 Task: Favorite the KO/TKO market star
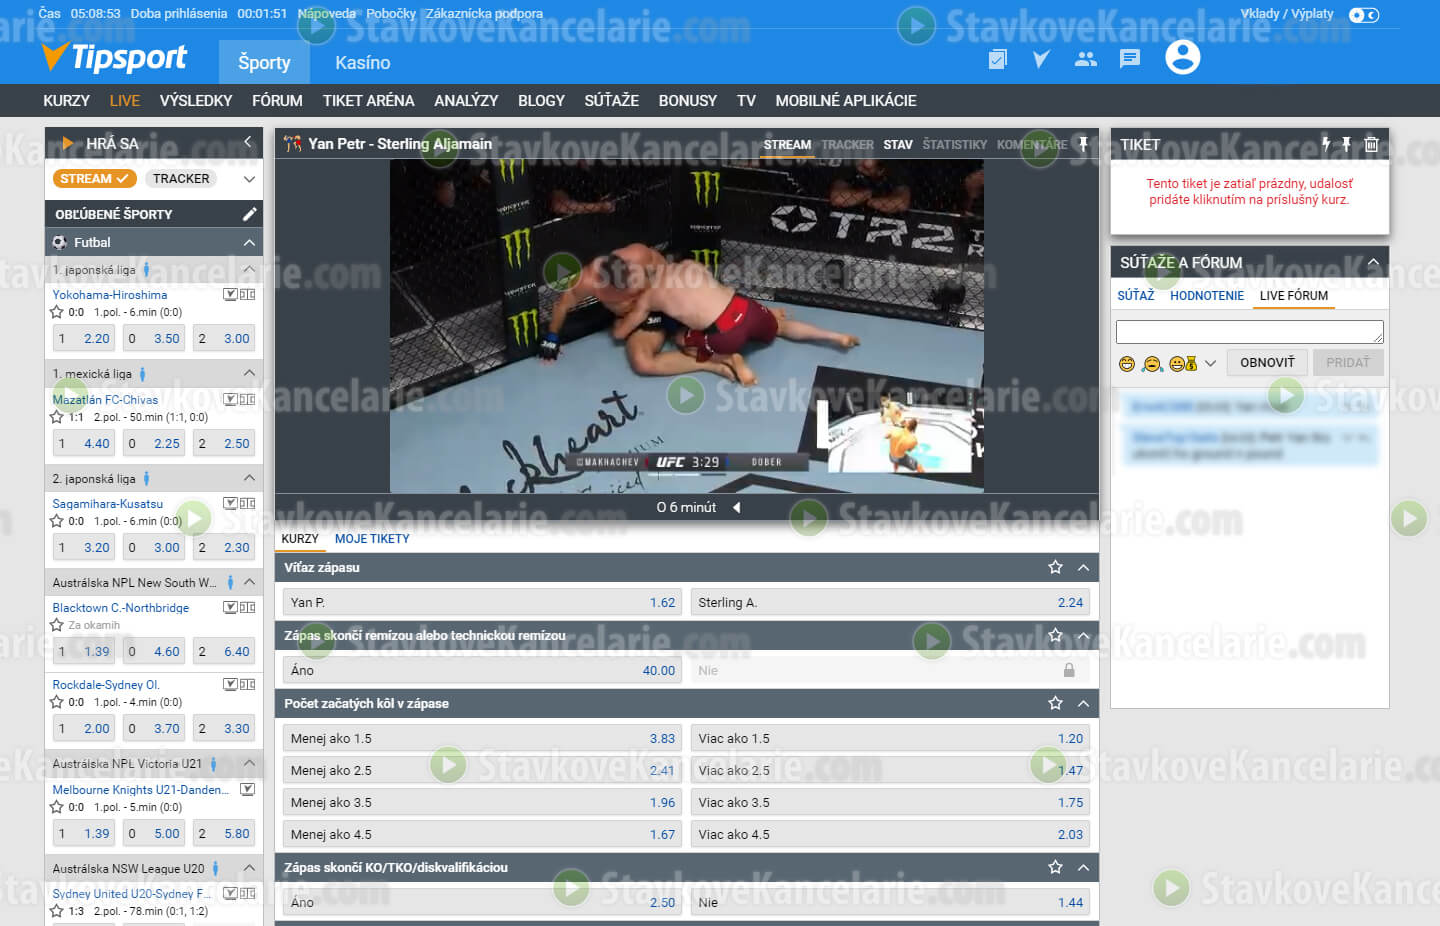tap(1055, 867)
